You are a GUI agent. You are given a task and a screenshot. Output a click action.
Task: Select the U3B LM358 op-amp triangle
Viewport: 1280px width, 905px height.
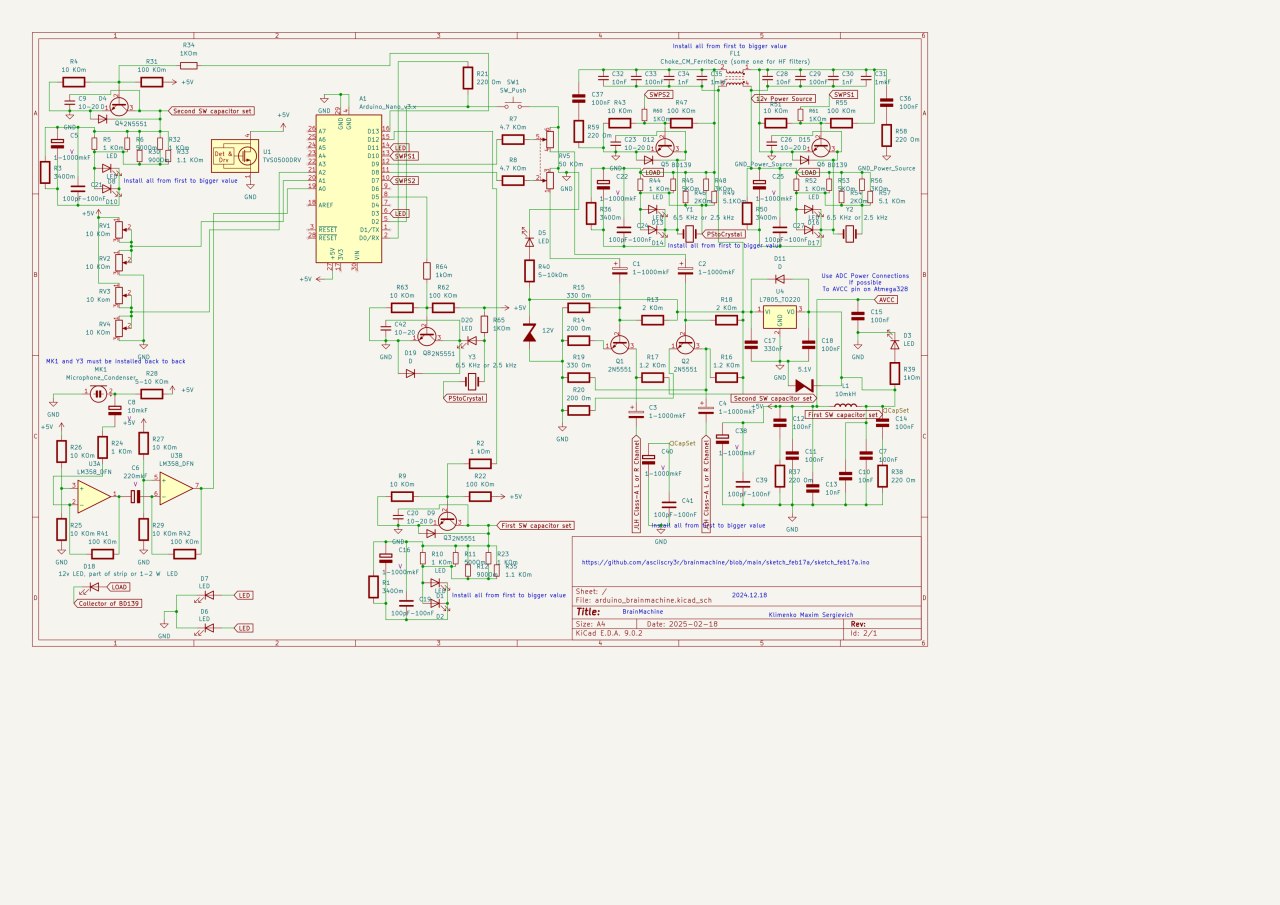click(177, 487)
